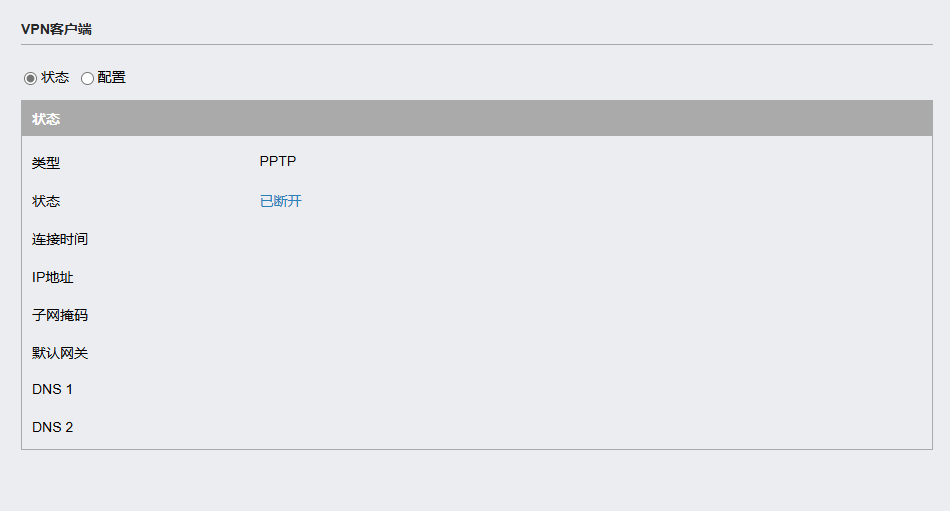The width and height of the screenshot is (950, 511).
Task: Click the 子网掩码 field label
Action: click(60, 315)
